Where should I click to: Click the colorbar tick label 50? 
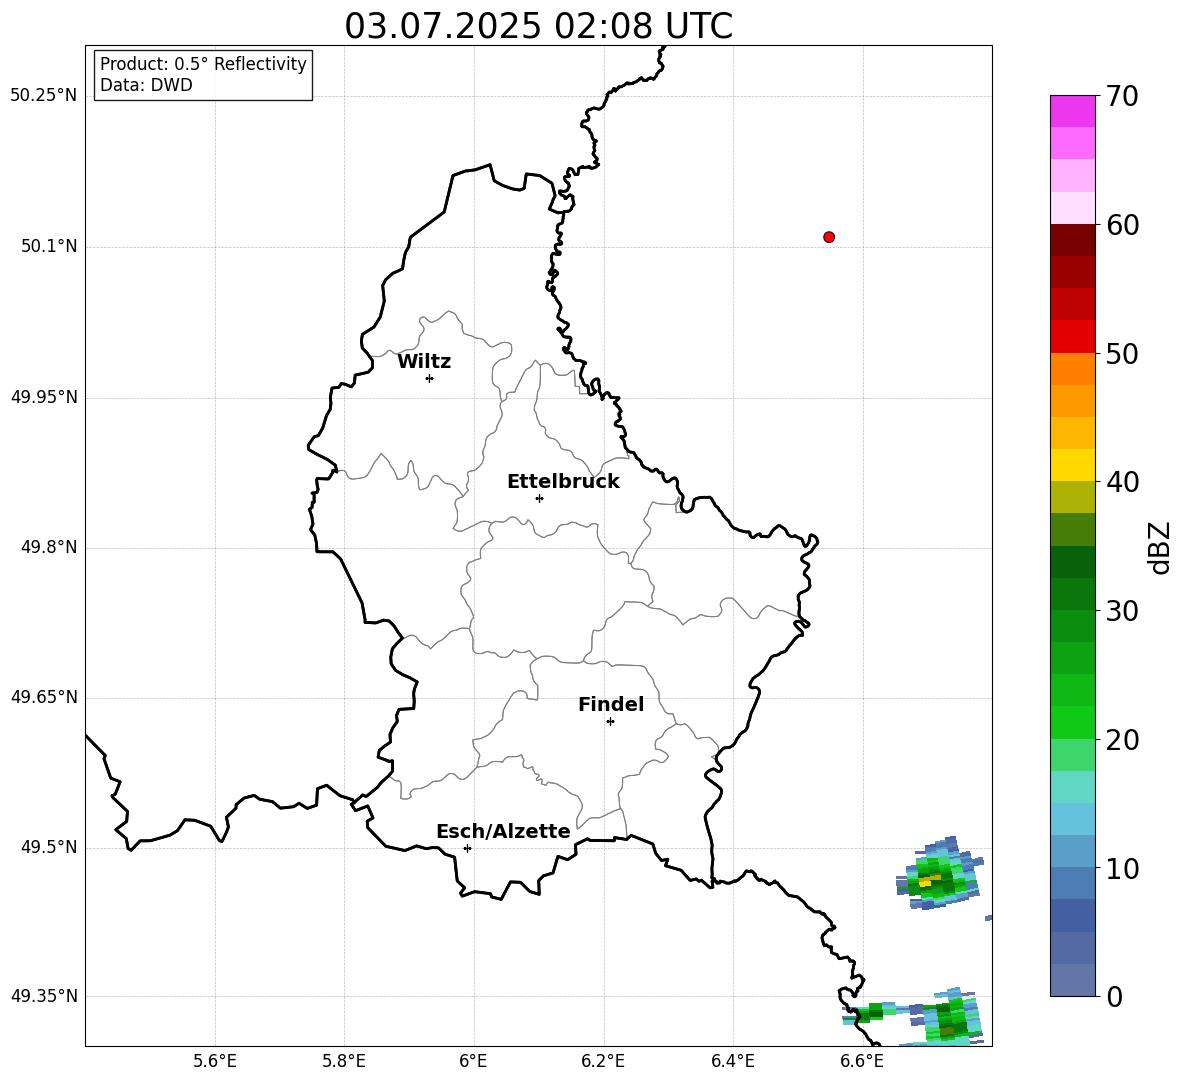coord(1122,354)
